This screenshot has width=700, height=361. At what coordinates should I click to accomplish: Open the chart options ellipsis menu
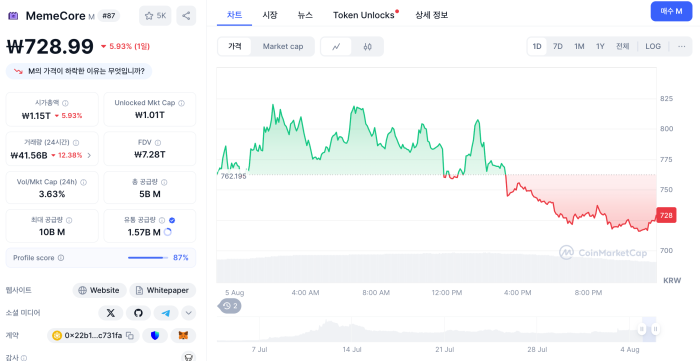[x=682, y=46]
